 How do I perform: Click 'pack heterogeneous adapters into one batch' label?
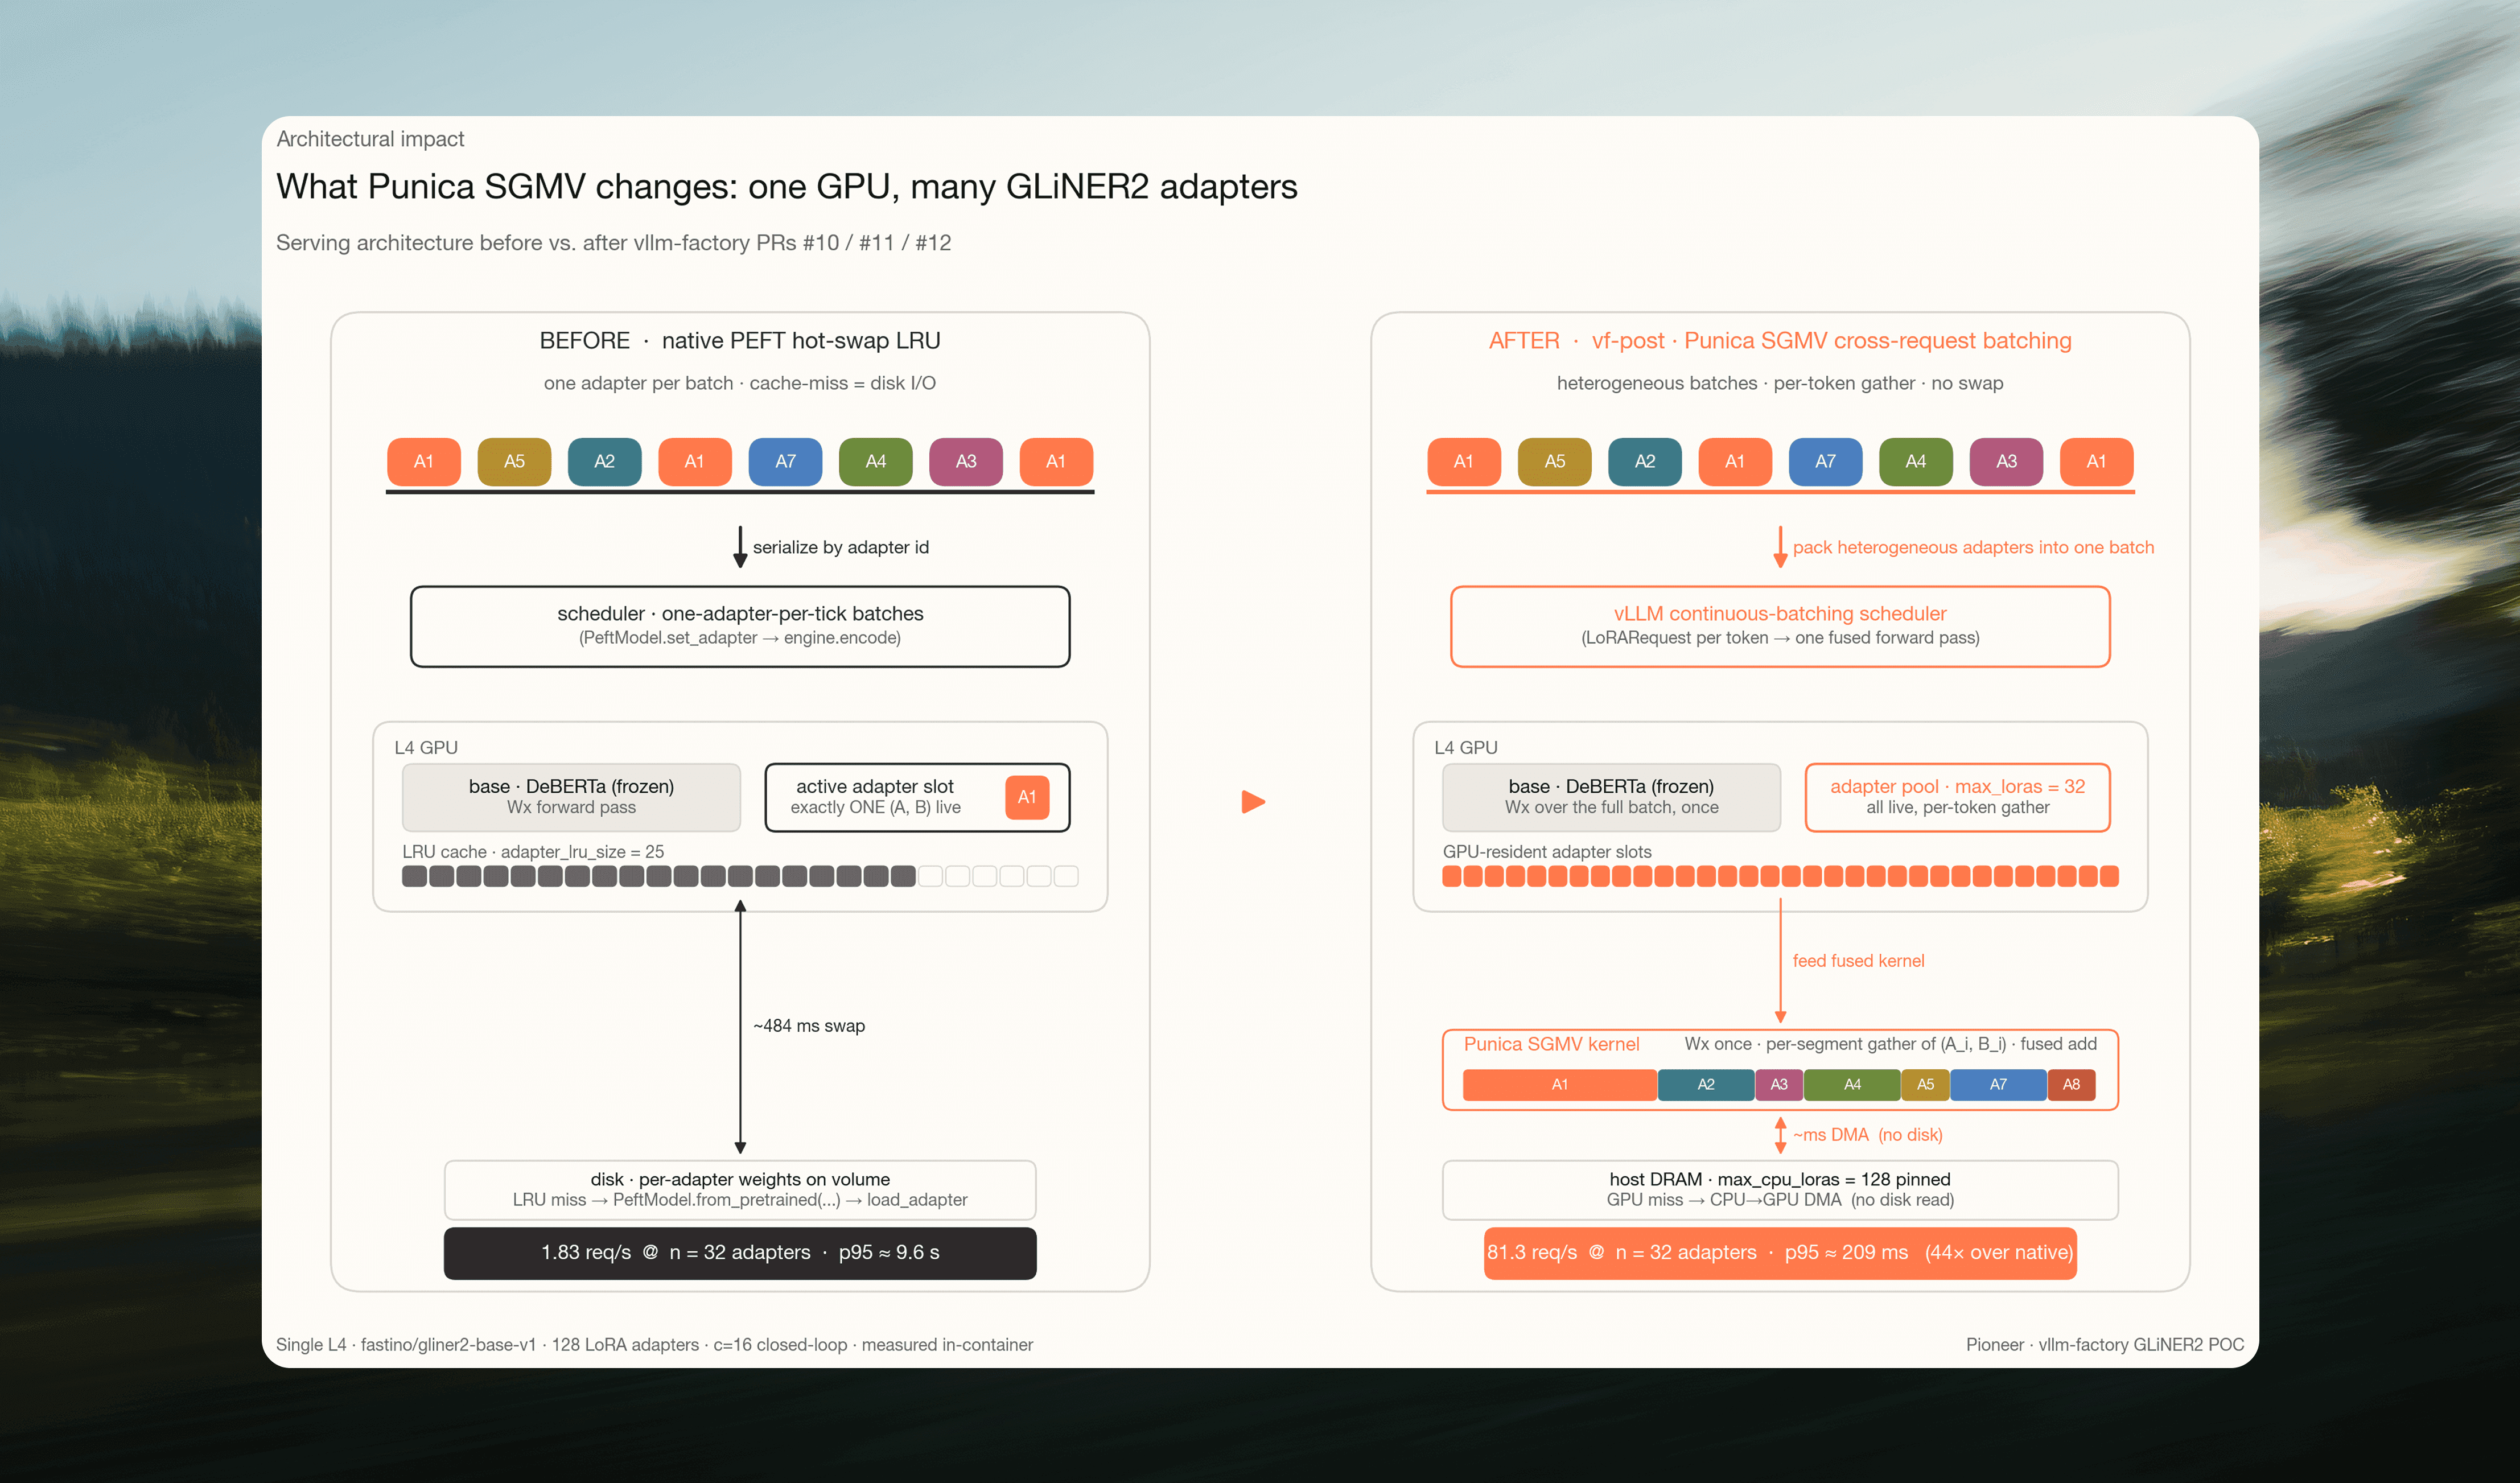point(1973,547)
